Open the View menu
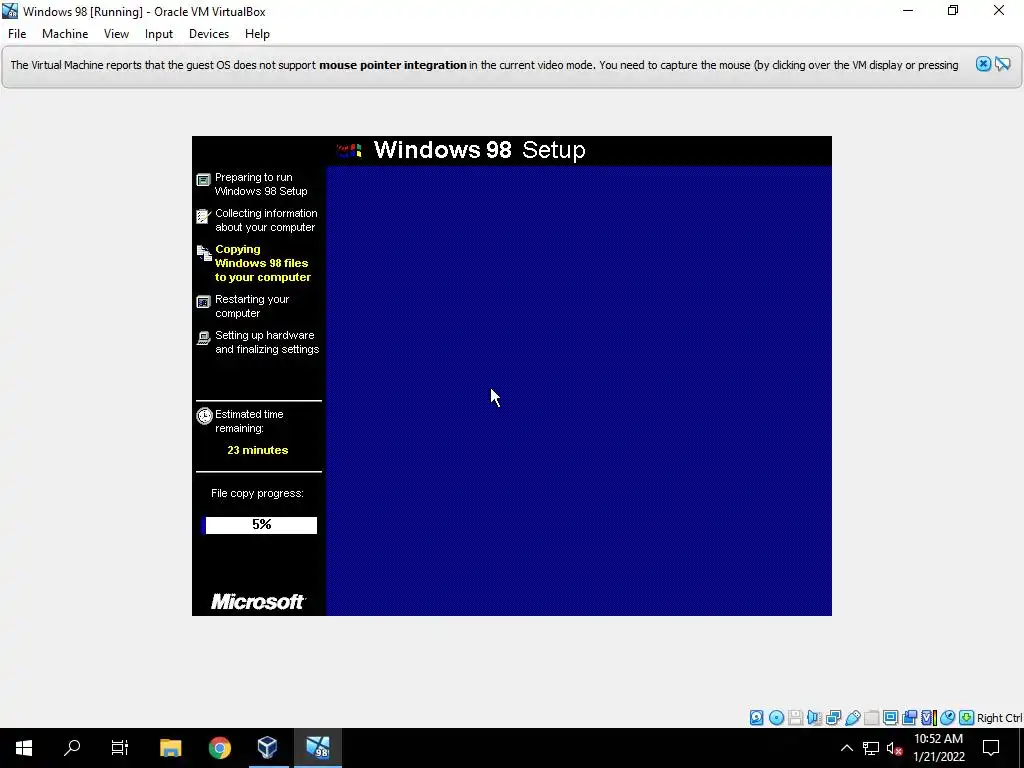The height and width of the screenshot is (768, 1024). point(116,34)
